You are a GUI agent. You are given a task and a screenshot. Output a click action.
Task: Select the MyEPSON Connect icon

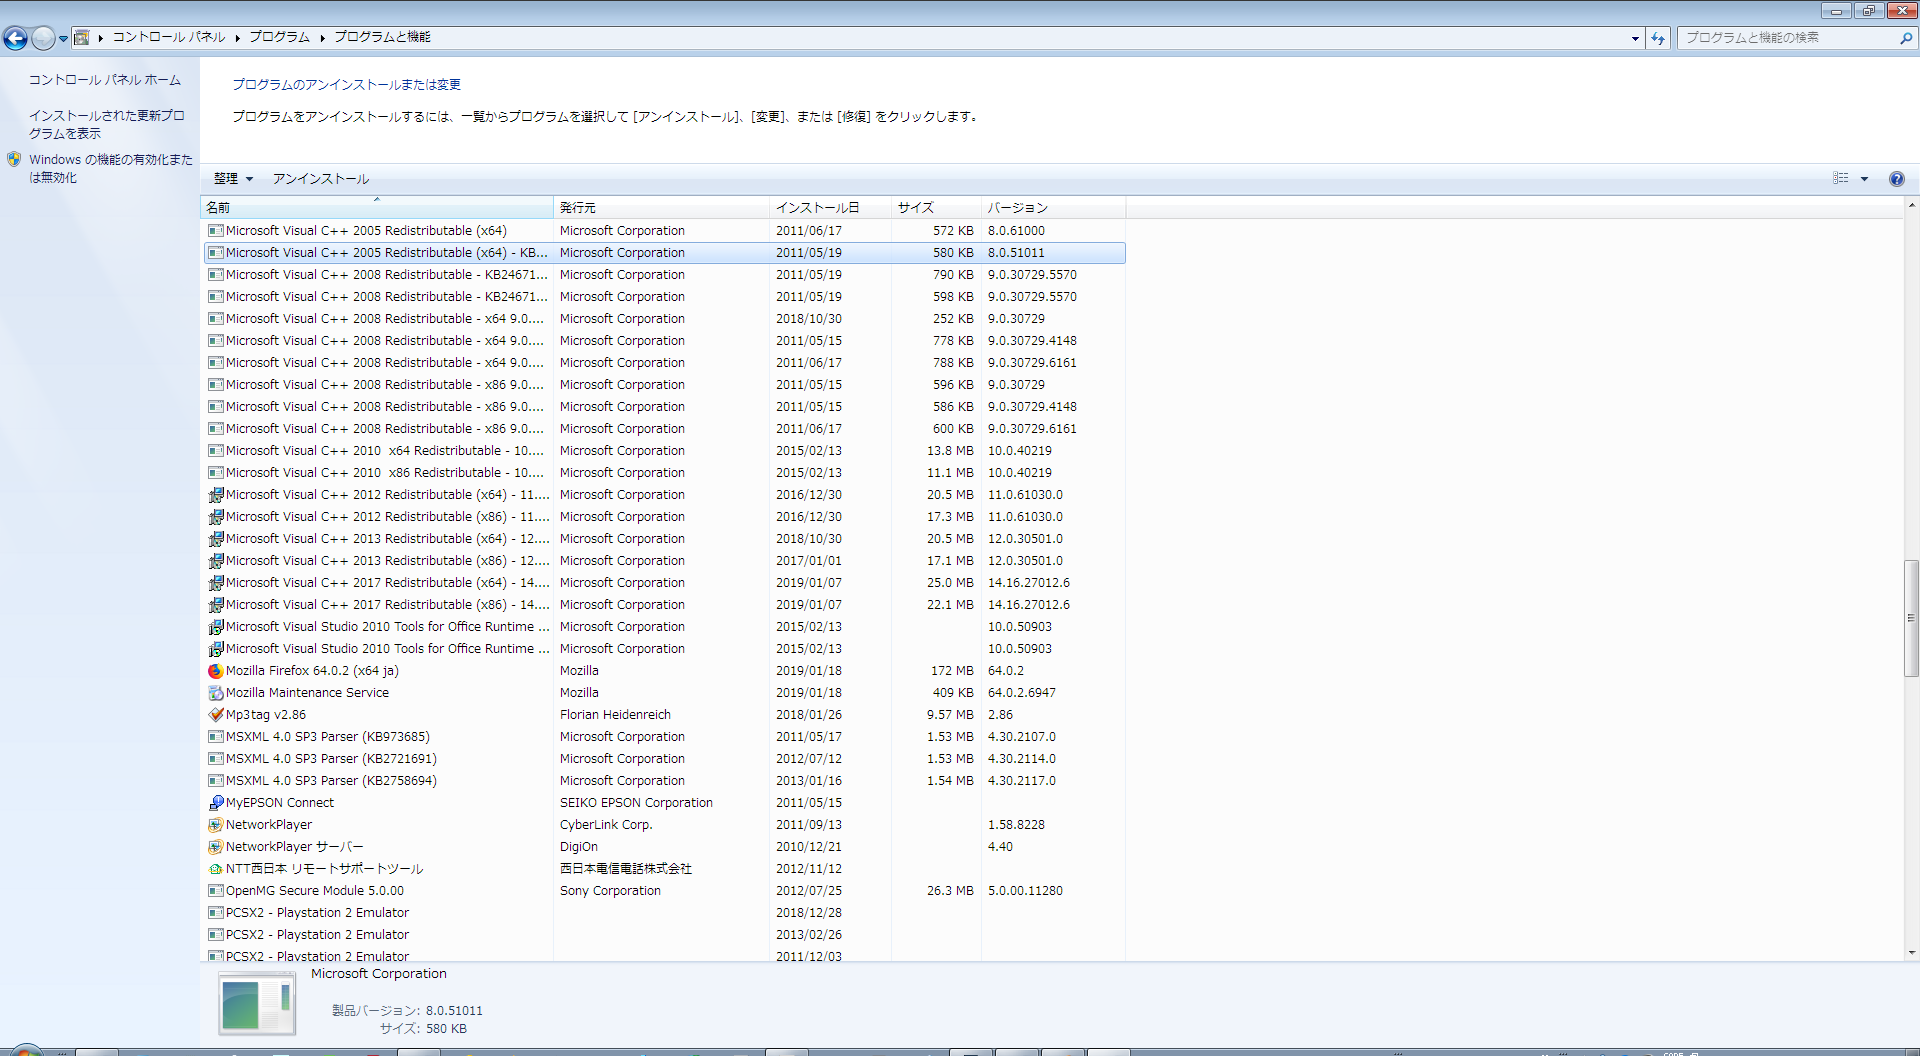215,803
